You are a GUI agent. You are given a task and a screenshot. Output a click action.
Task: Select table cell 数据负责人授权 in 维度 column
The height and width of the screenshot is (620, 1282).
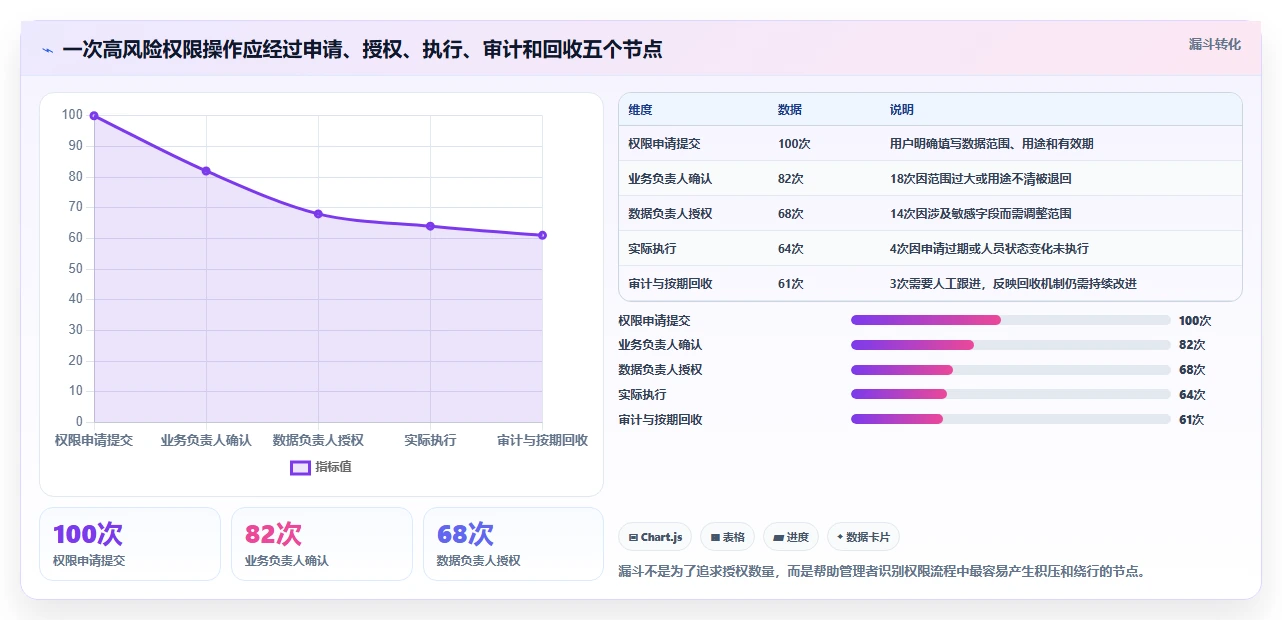670,214
